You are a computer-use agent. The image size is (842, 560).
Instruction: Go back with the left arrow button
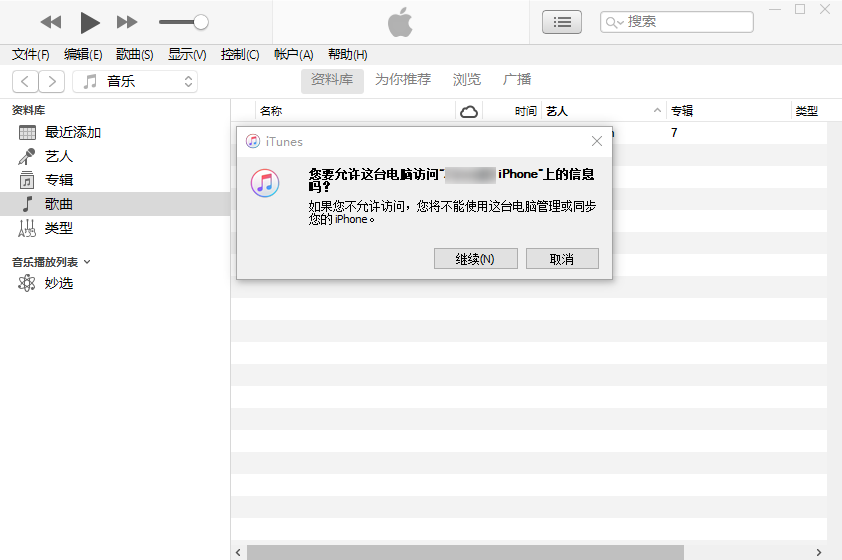click(x=25, y=82)
